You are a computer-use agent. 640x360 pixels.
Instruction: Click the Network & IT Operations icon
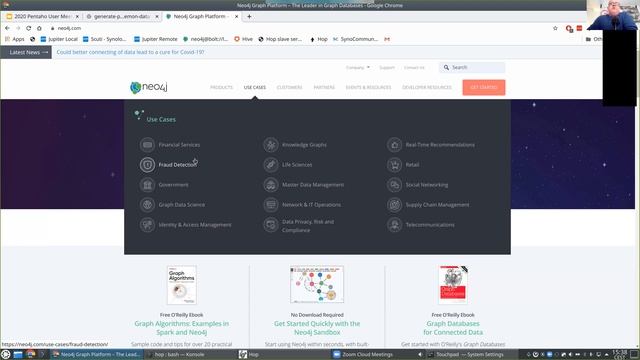271,204
